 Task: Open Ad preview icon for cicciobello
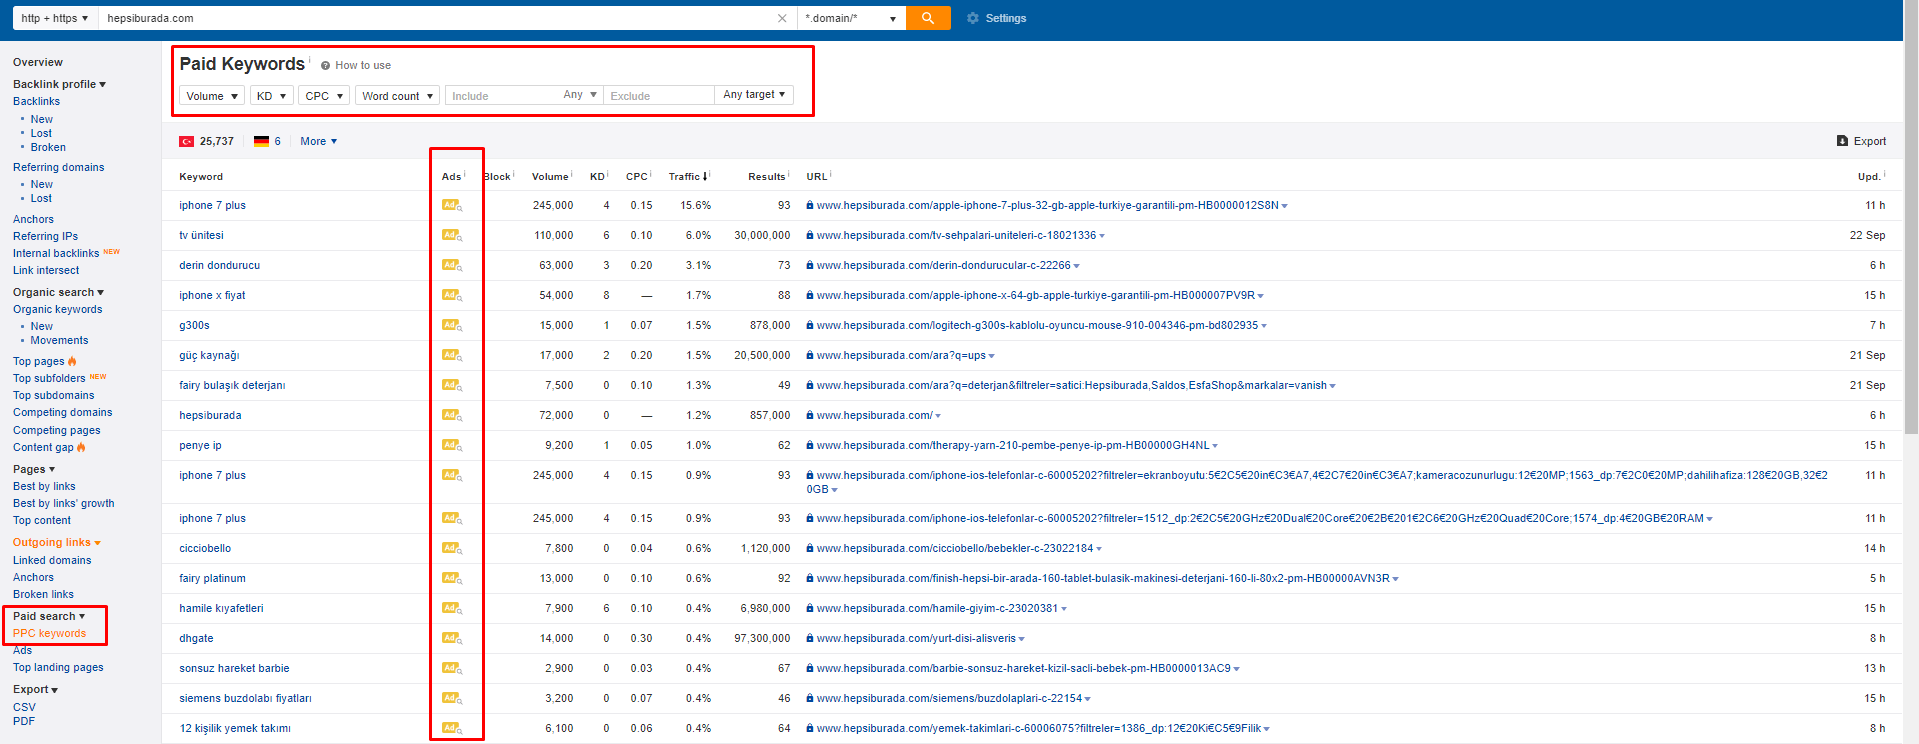452,548
